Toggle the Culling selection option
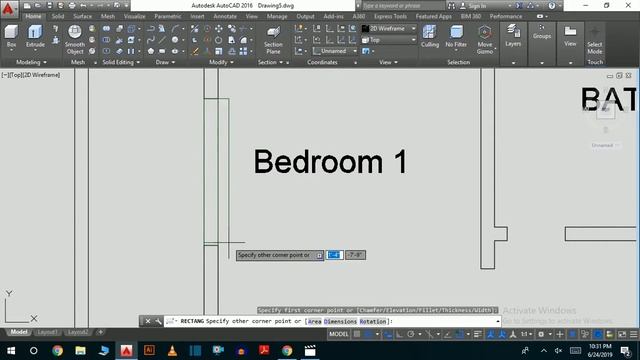Image resolution: width=640 pixels, height=360 pixels. click(x=429, y=36)
